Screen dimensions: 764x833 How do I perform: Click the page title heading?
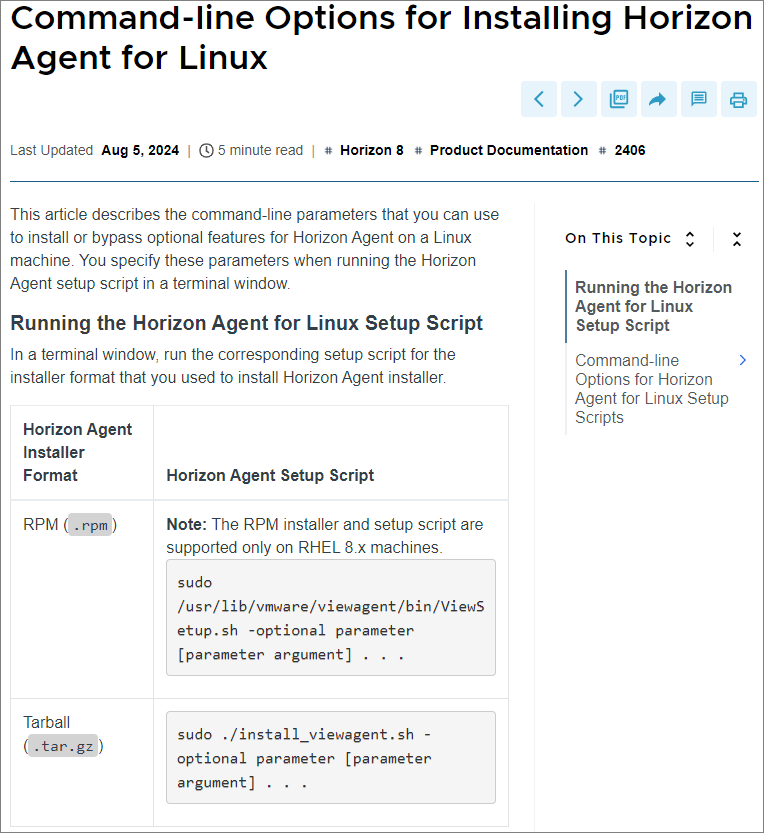(380, 37)
